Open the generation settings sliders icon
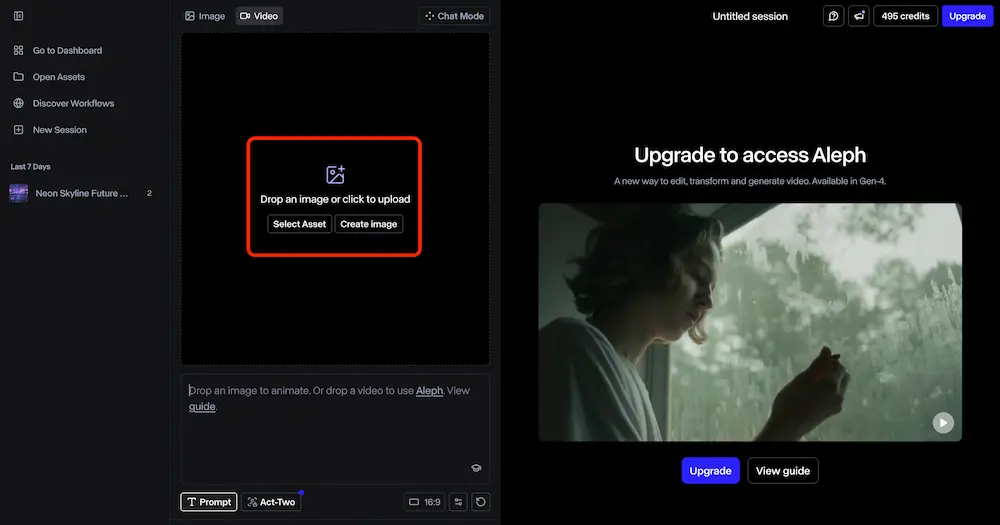1000x525 pixels. point(458,502)
